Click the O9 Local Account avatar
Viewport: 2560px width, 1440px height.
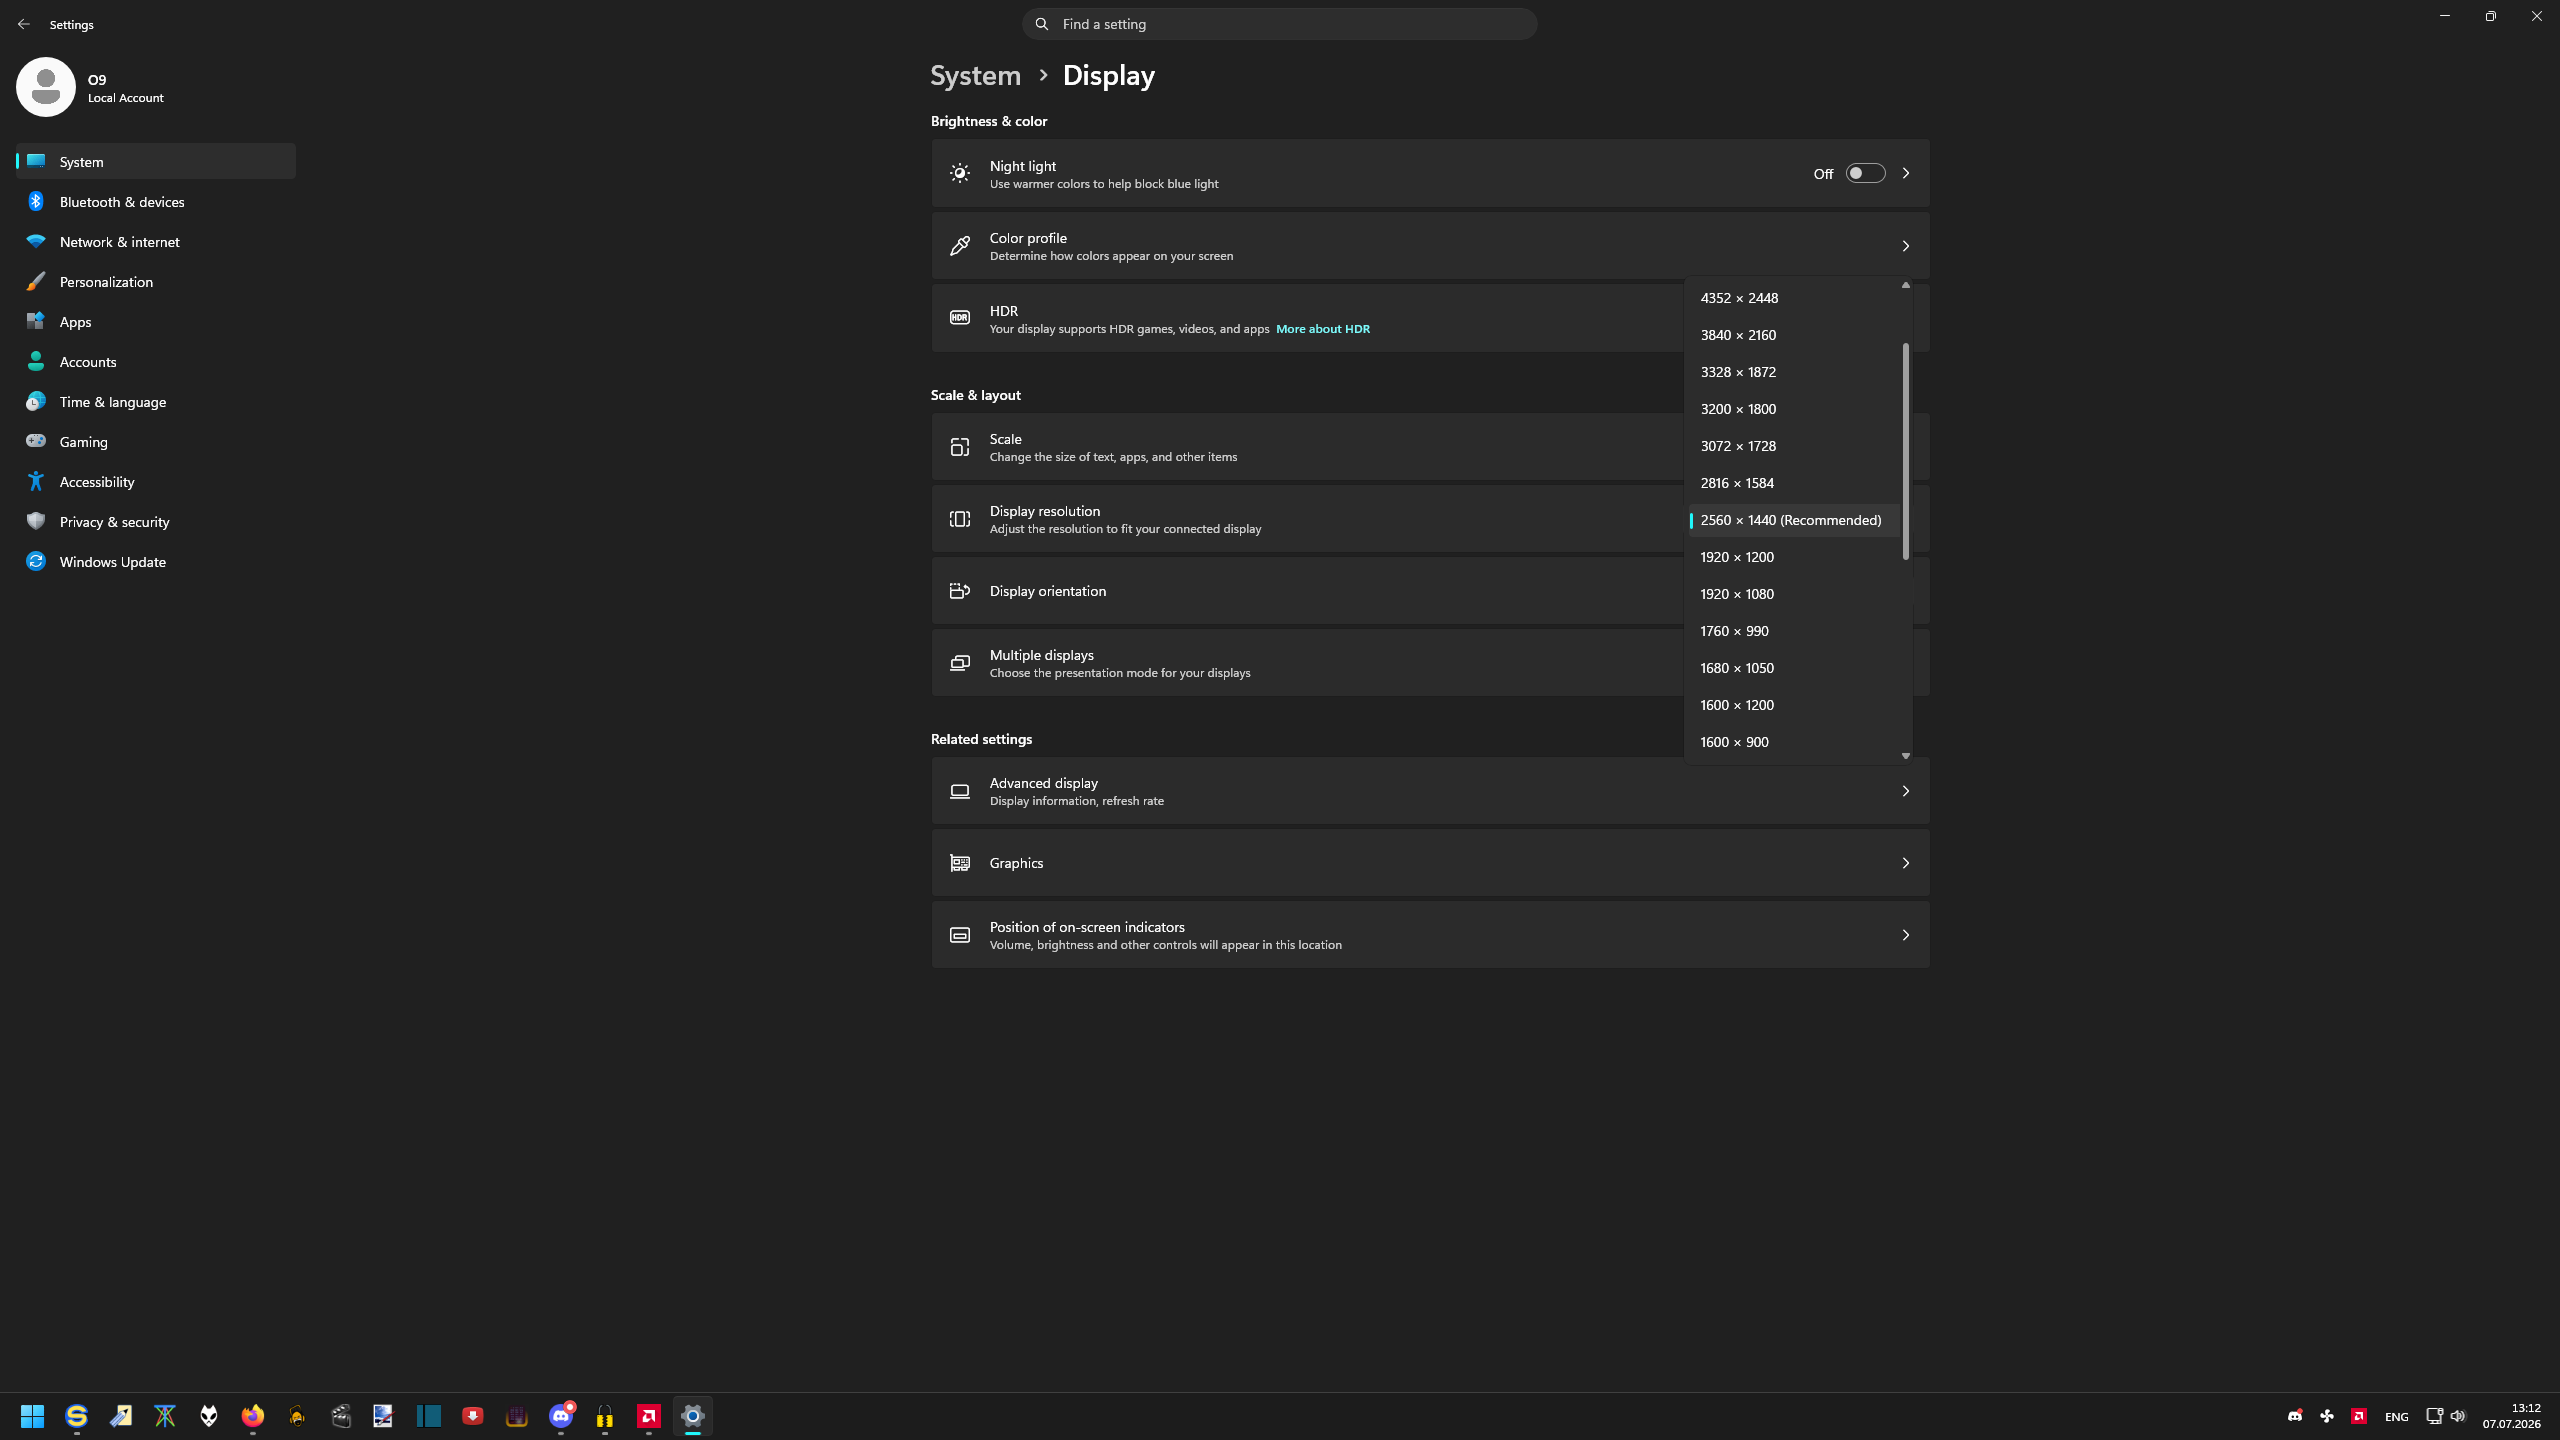click(46, 87)
